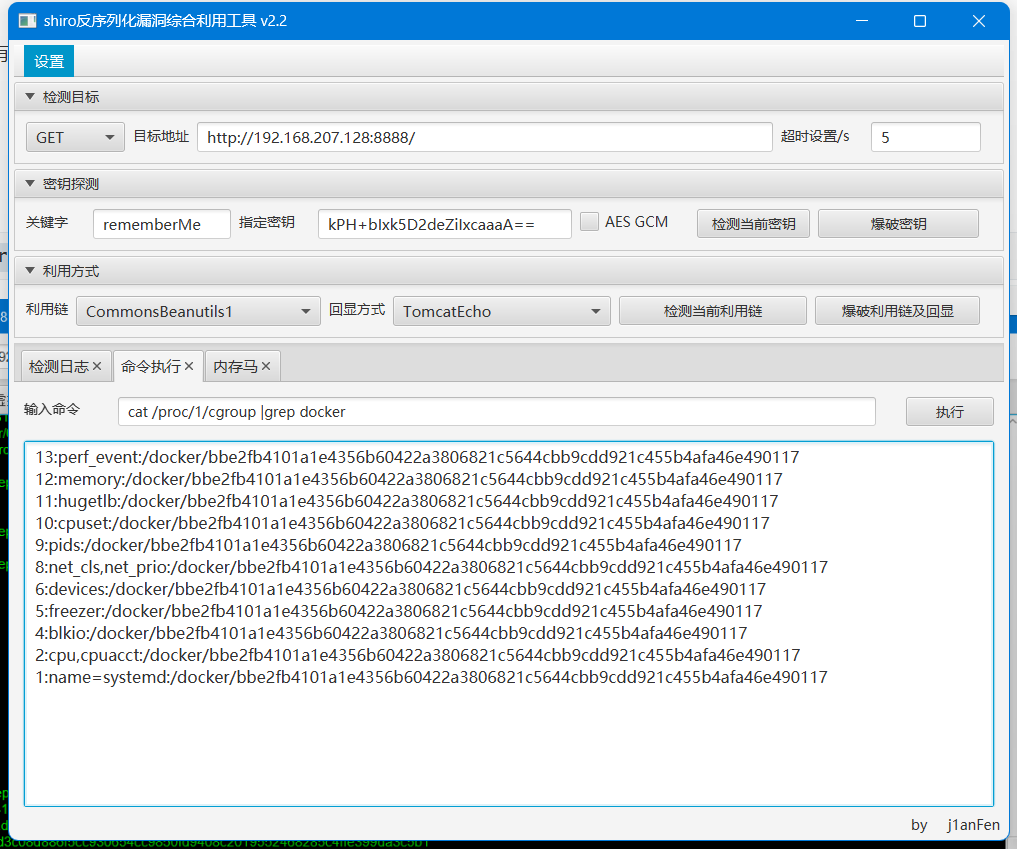1017x849 pixels.
Task: Click the 12:memory output line
Action: [x=409, y=479]
